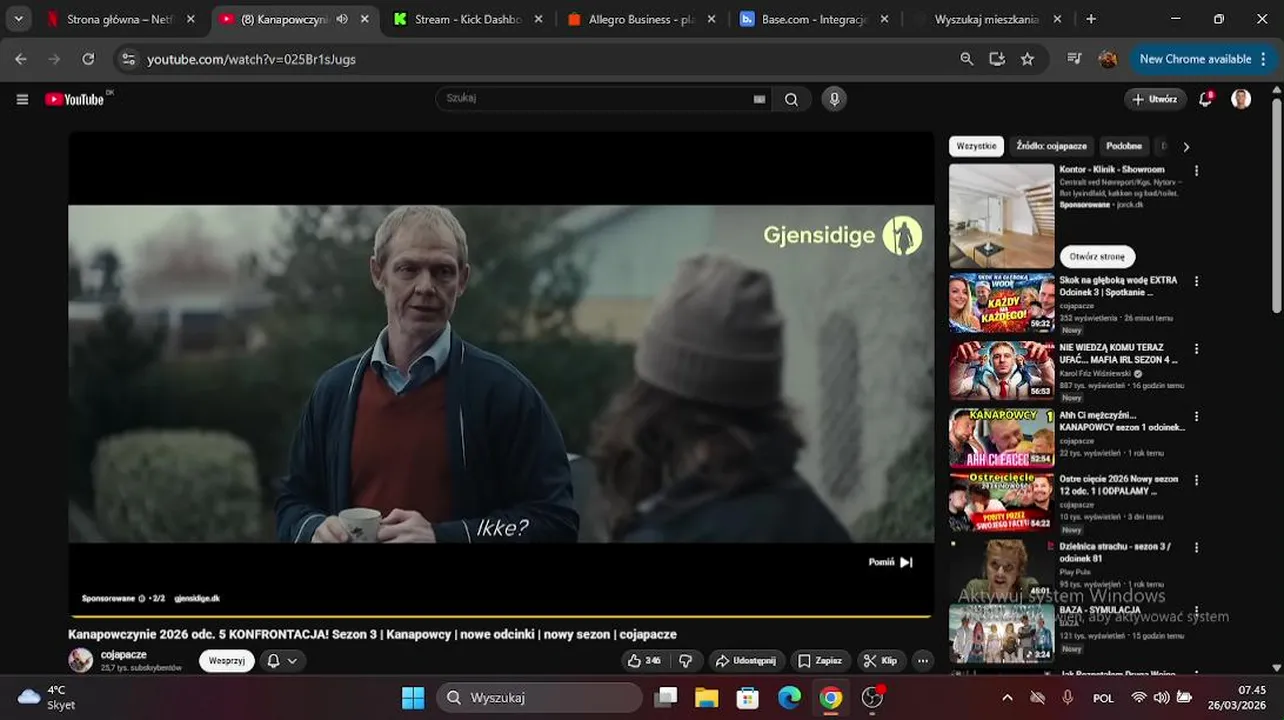Switch to Allegro Business tab
The height and width of the screenshot is (720, 1284).
click(x=642, y=19)
